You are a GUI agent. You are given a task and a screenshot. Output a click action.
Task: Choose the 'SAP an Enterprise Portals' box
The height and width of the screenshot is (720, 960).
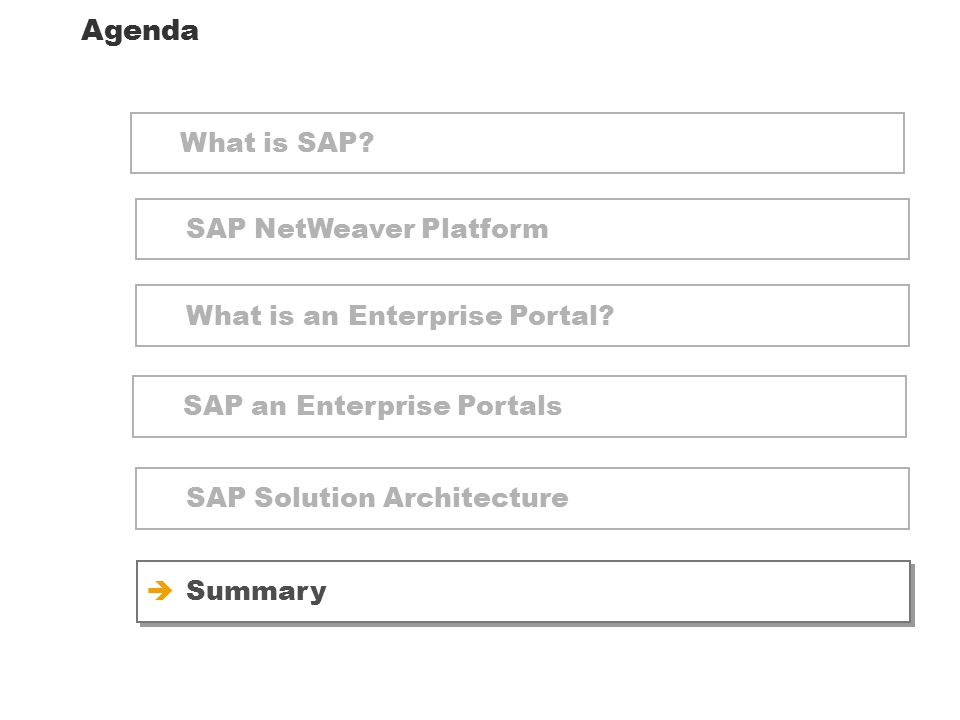pos(519,407)
